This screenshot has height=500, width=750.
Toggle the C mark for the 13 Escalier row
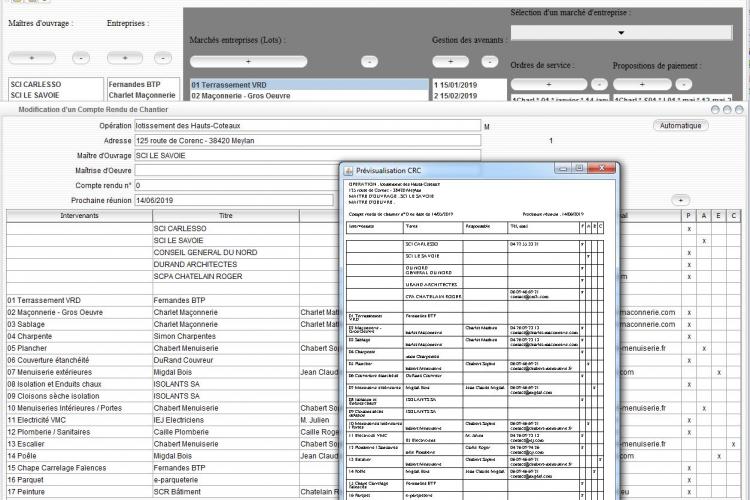coord(734,444)
